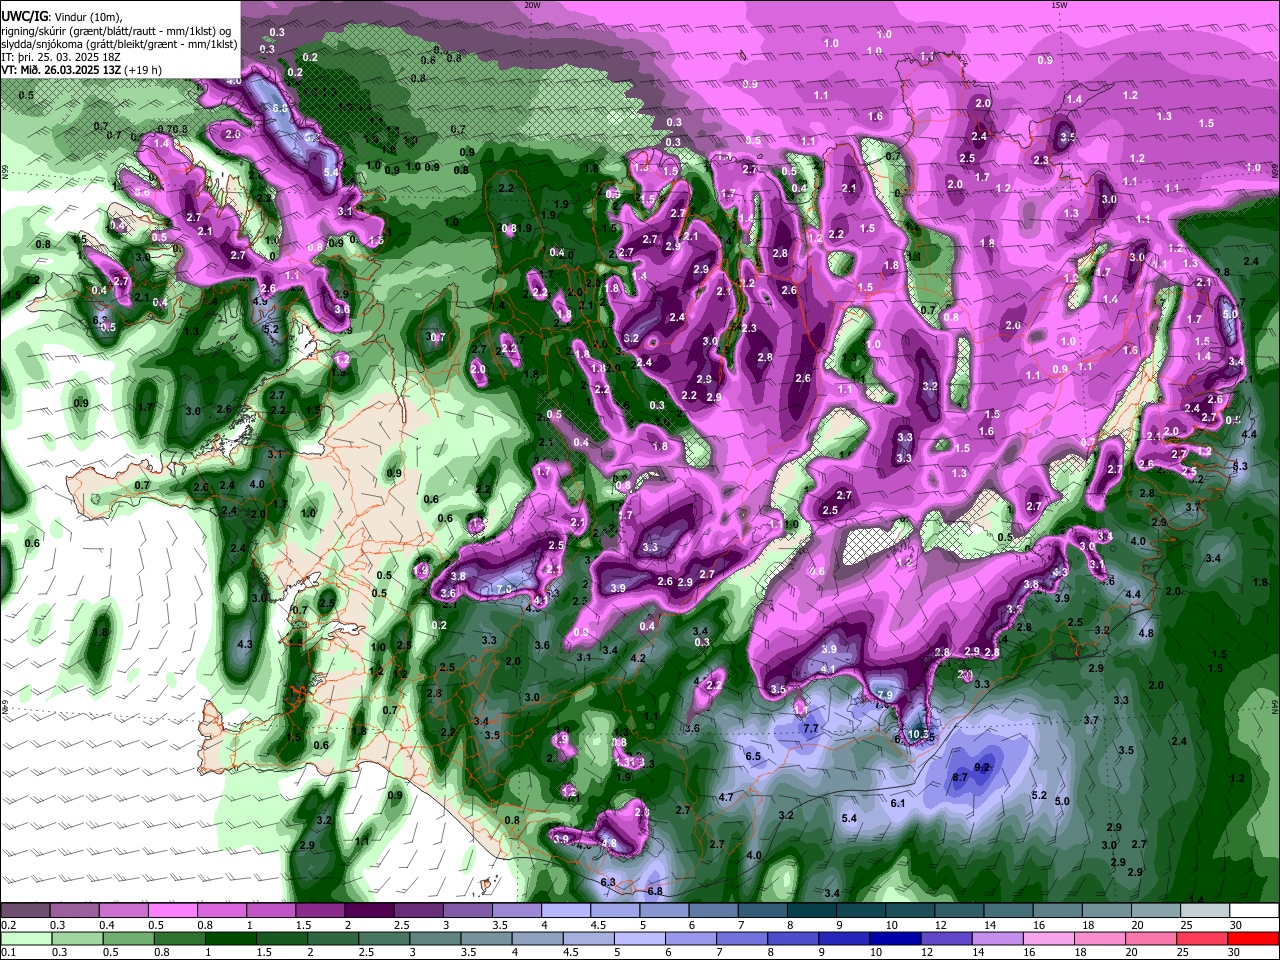Pick the navy blue 10 swatch in lower legend row
This screenshot has width=1280, height=960.
(896, 939)
